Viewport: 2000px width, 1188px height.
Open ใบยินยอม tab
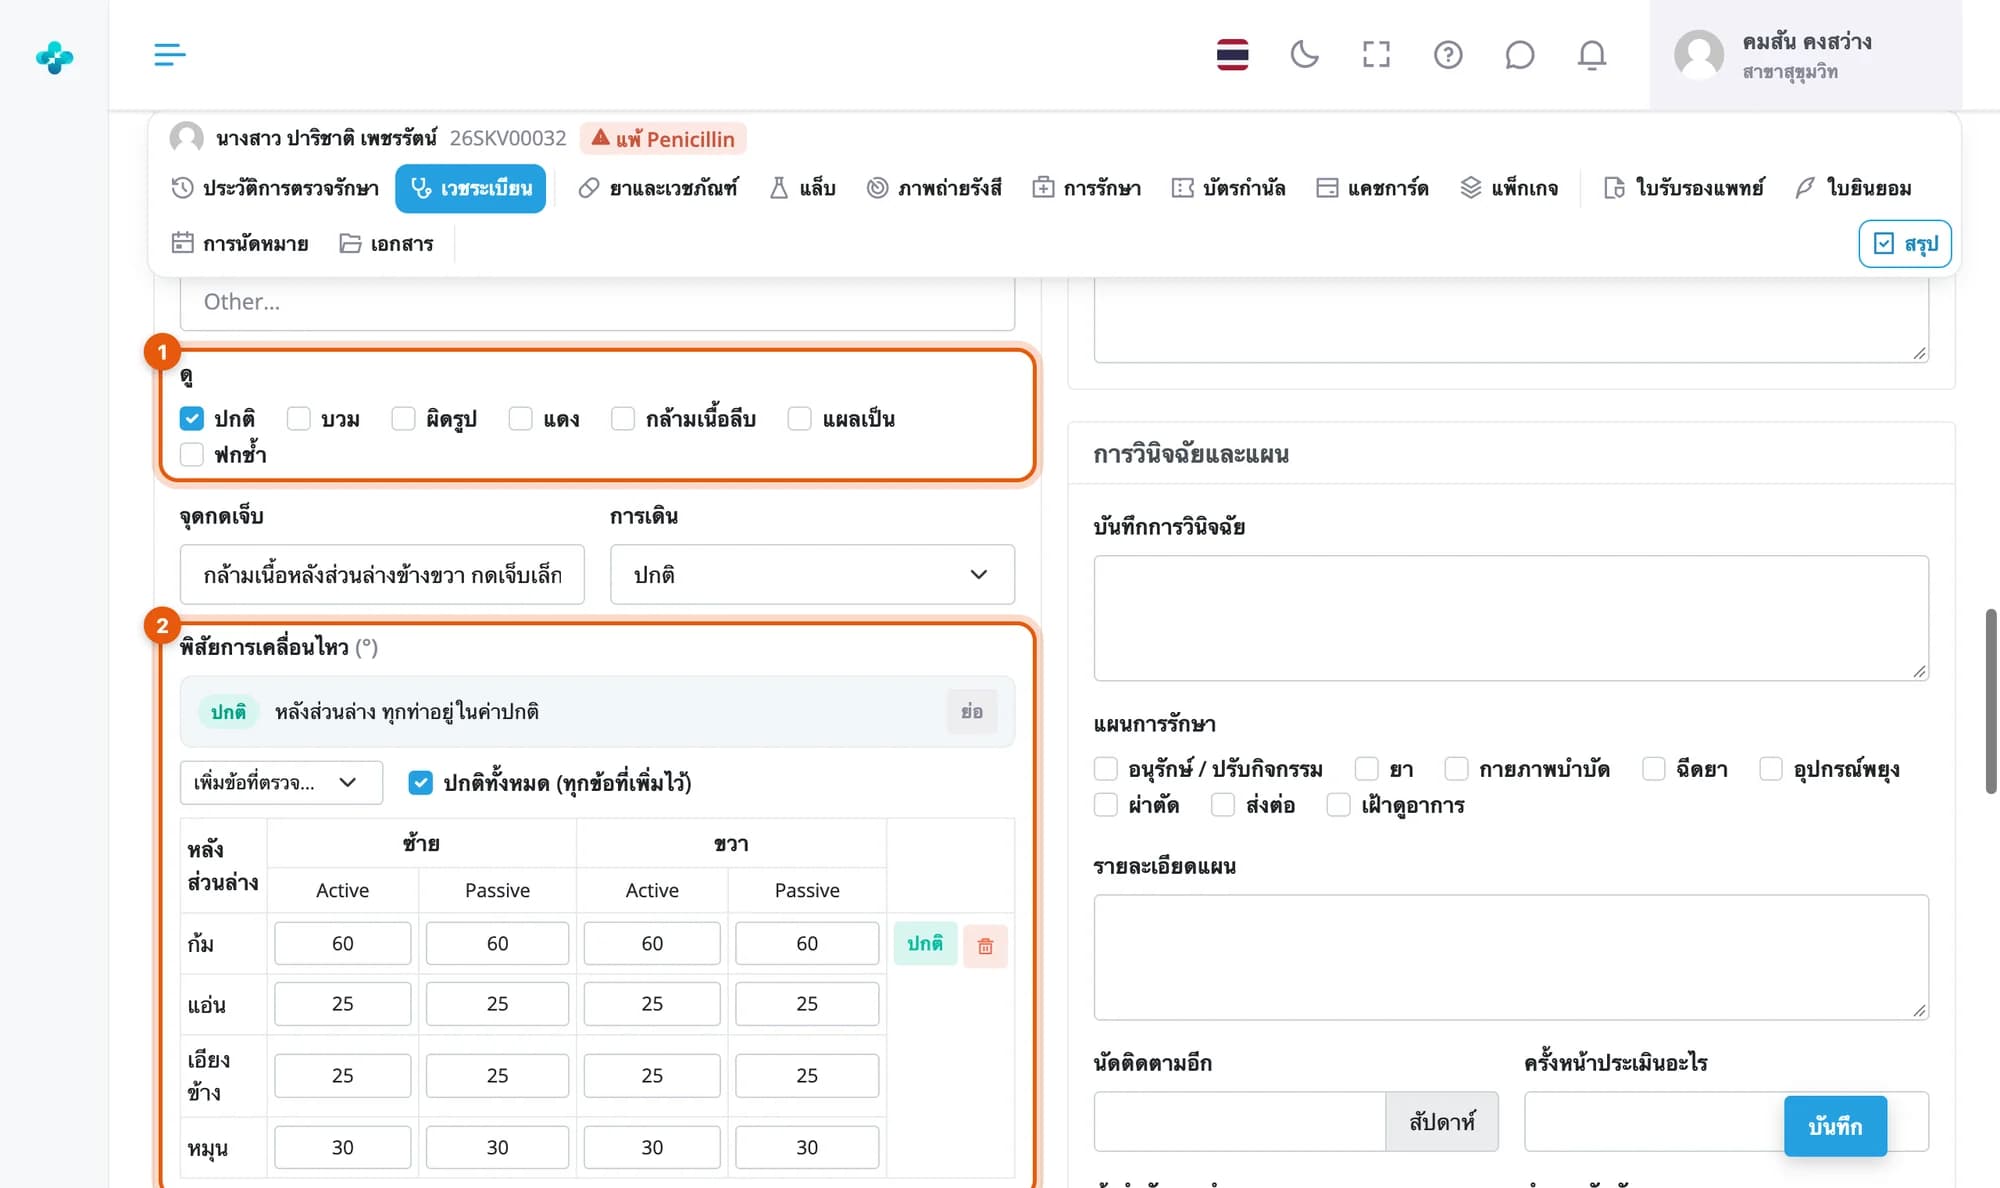pos(1853,188)
